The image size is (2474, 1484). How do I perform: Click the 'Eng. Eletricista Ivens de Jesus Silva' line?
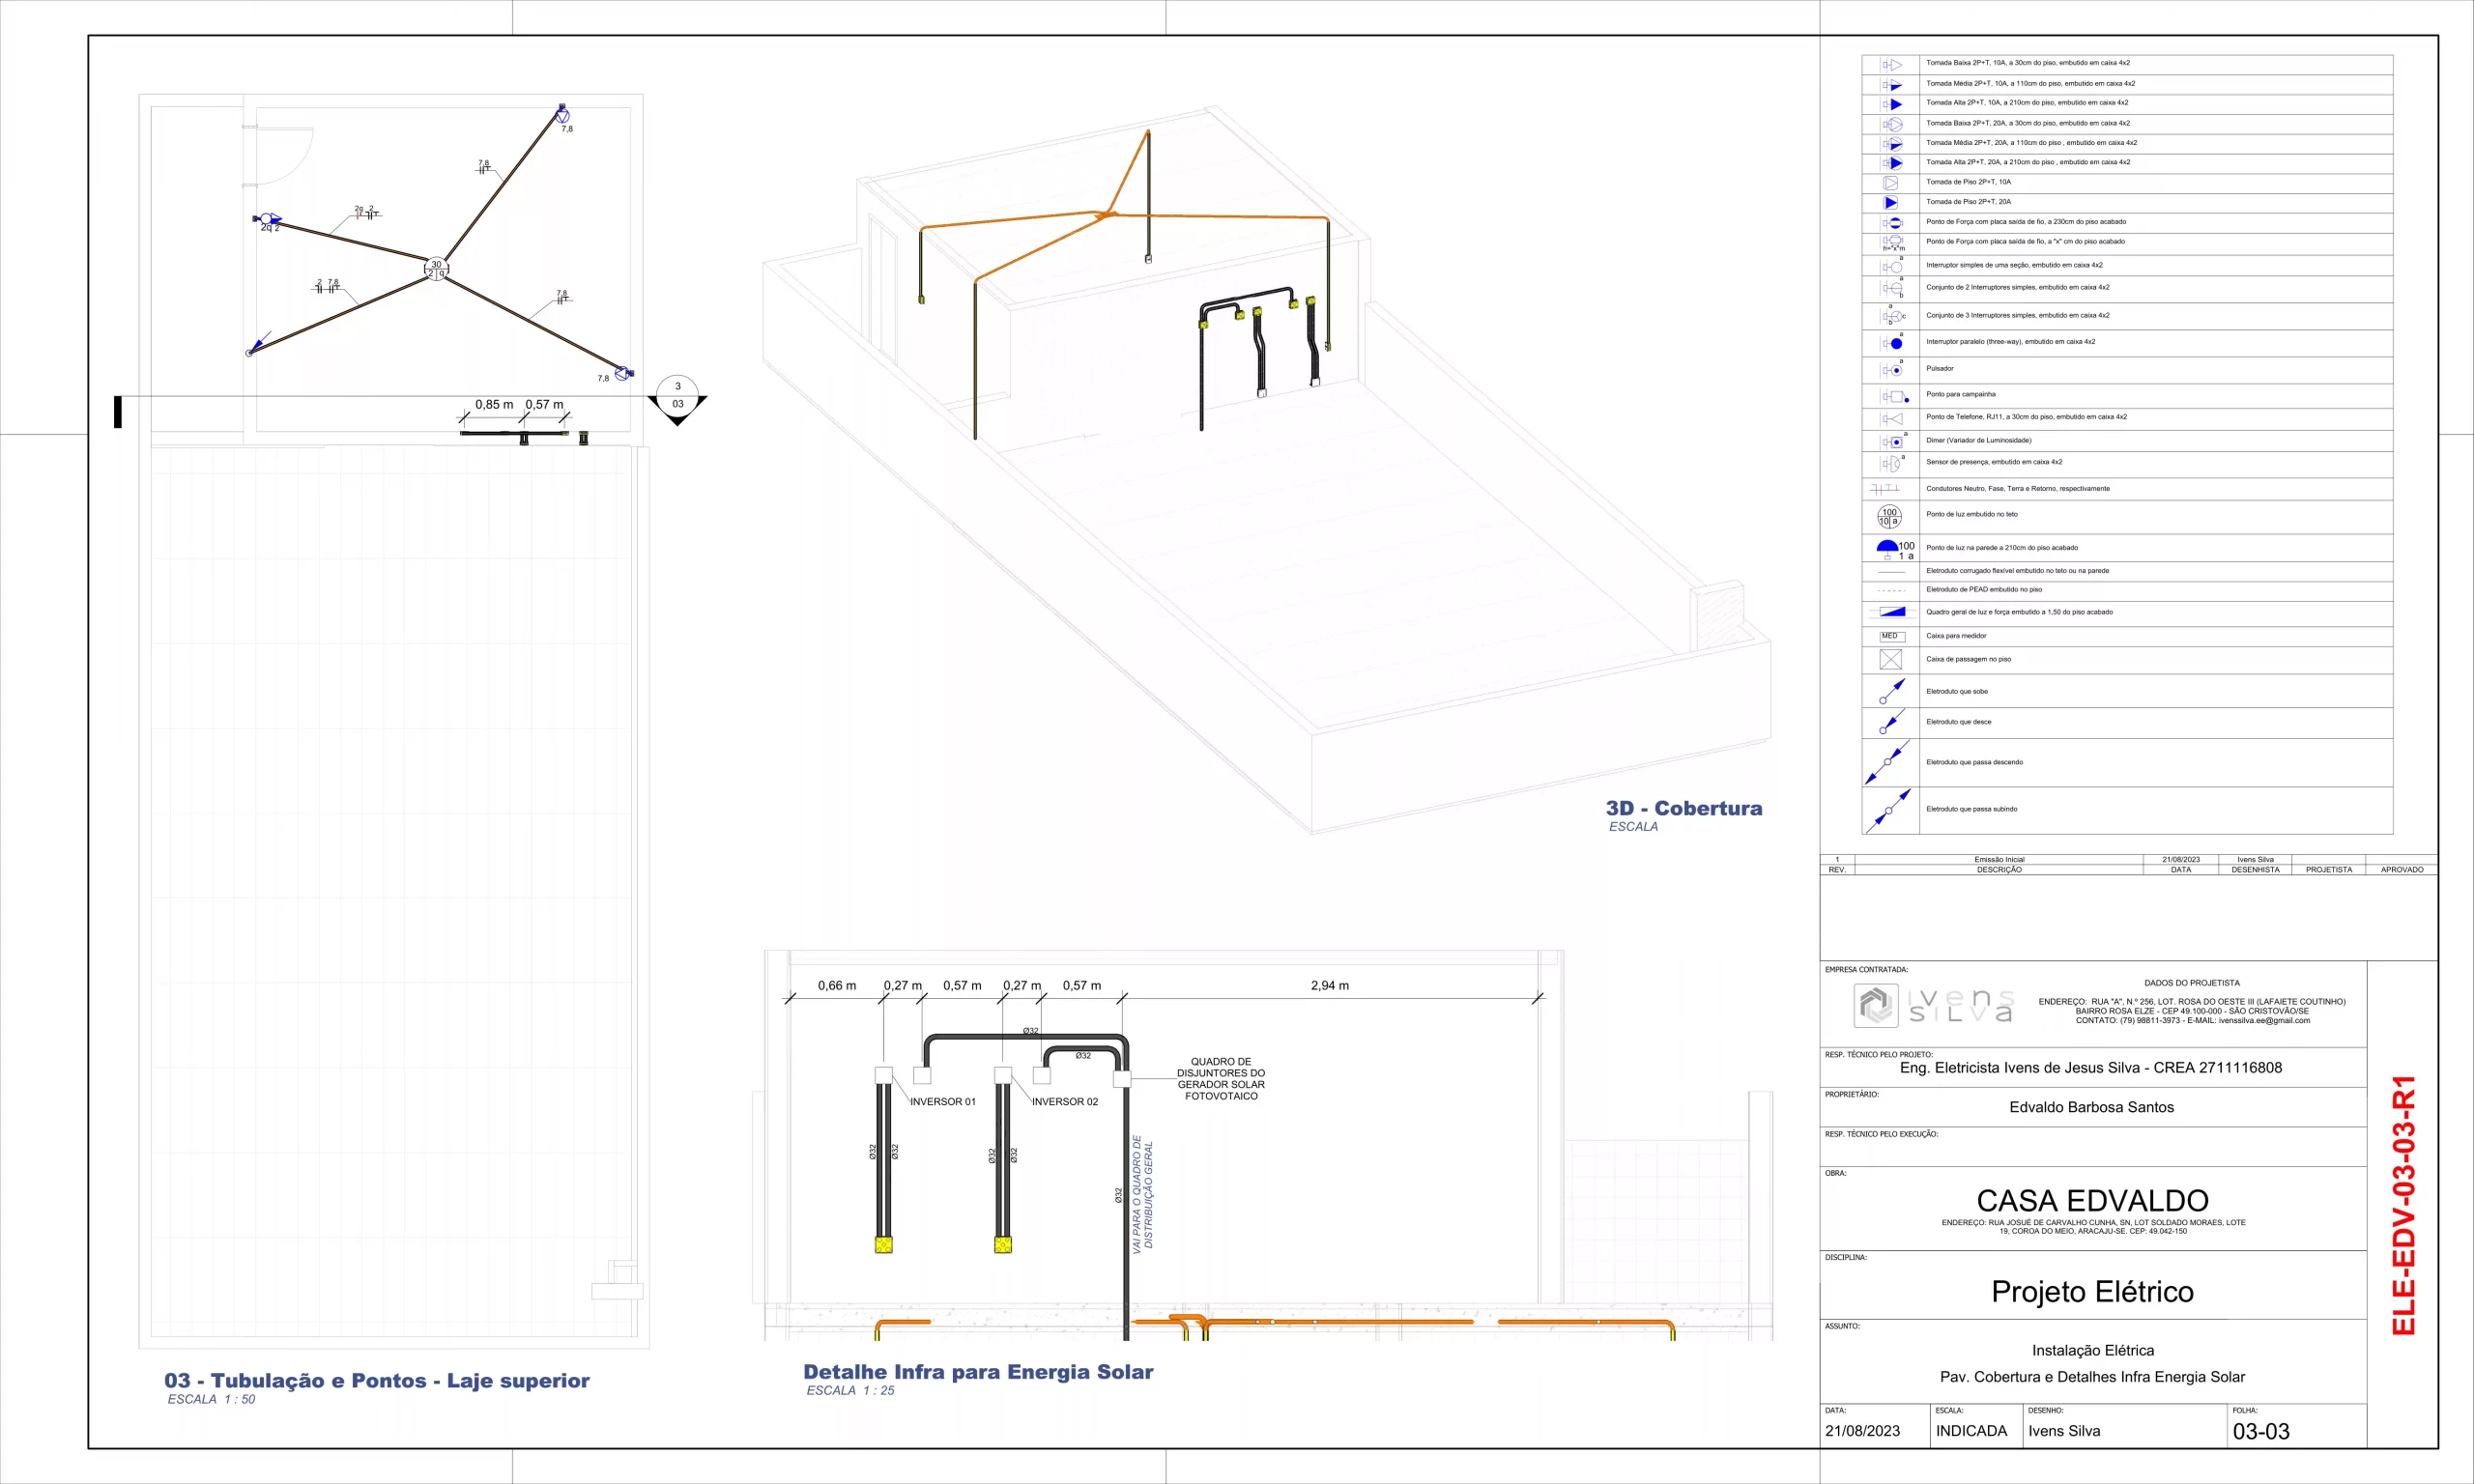(2091, 1068)
